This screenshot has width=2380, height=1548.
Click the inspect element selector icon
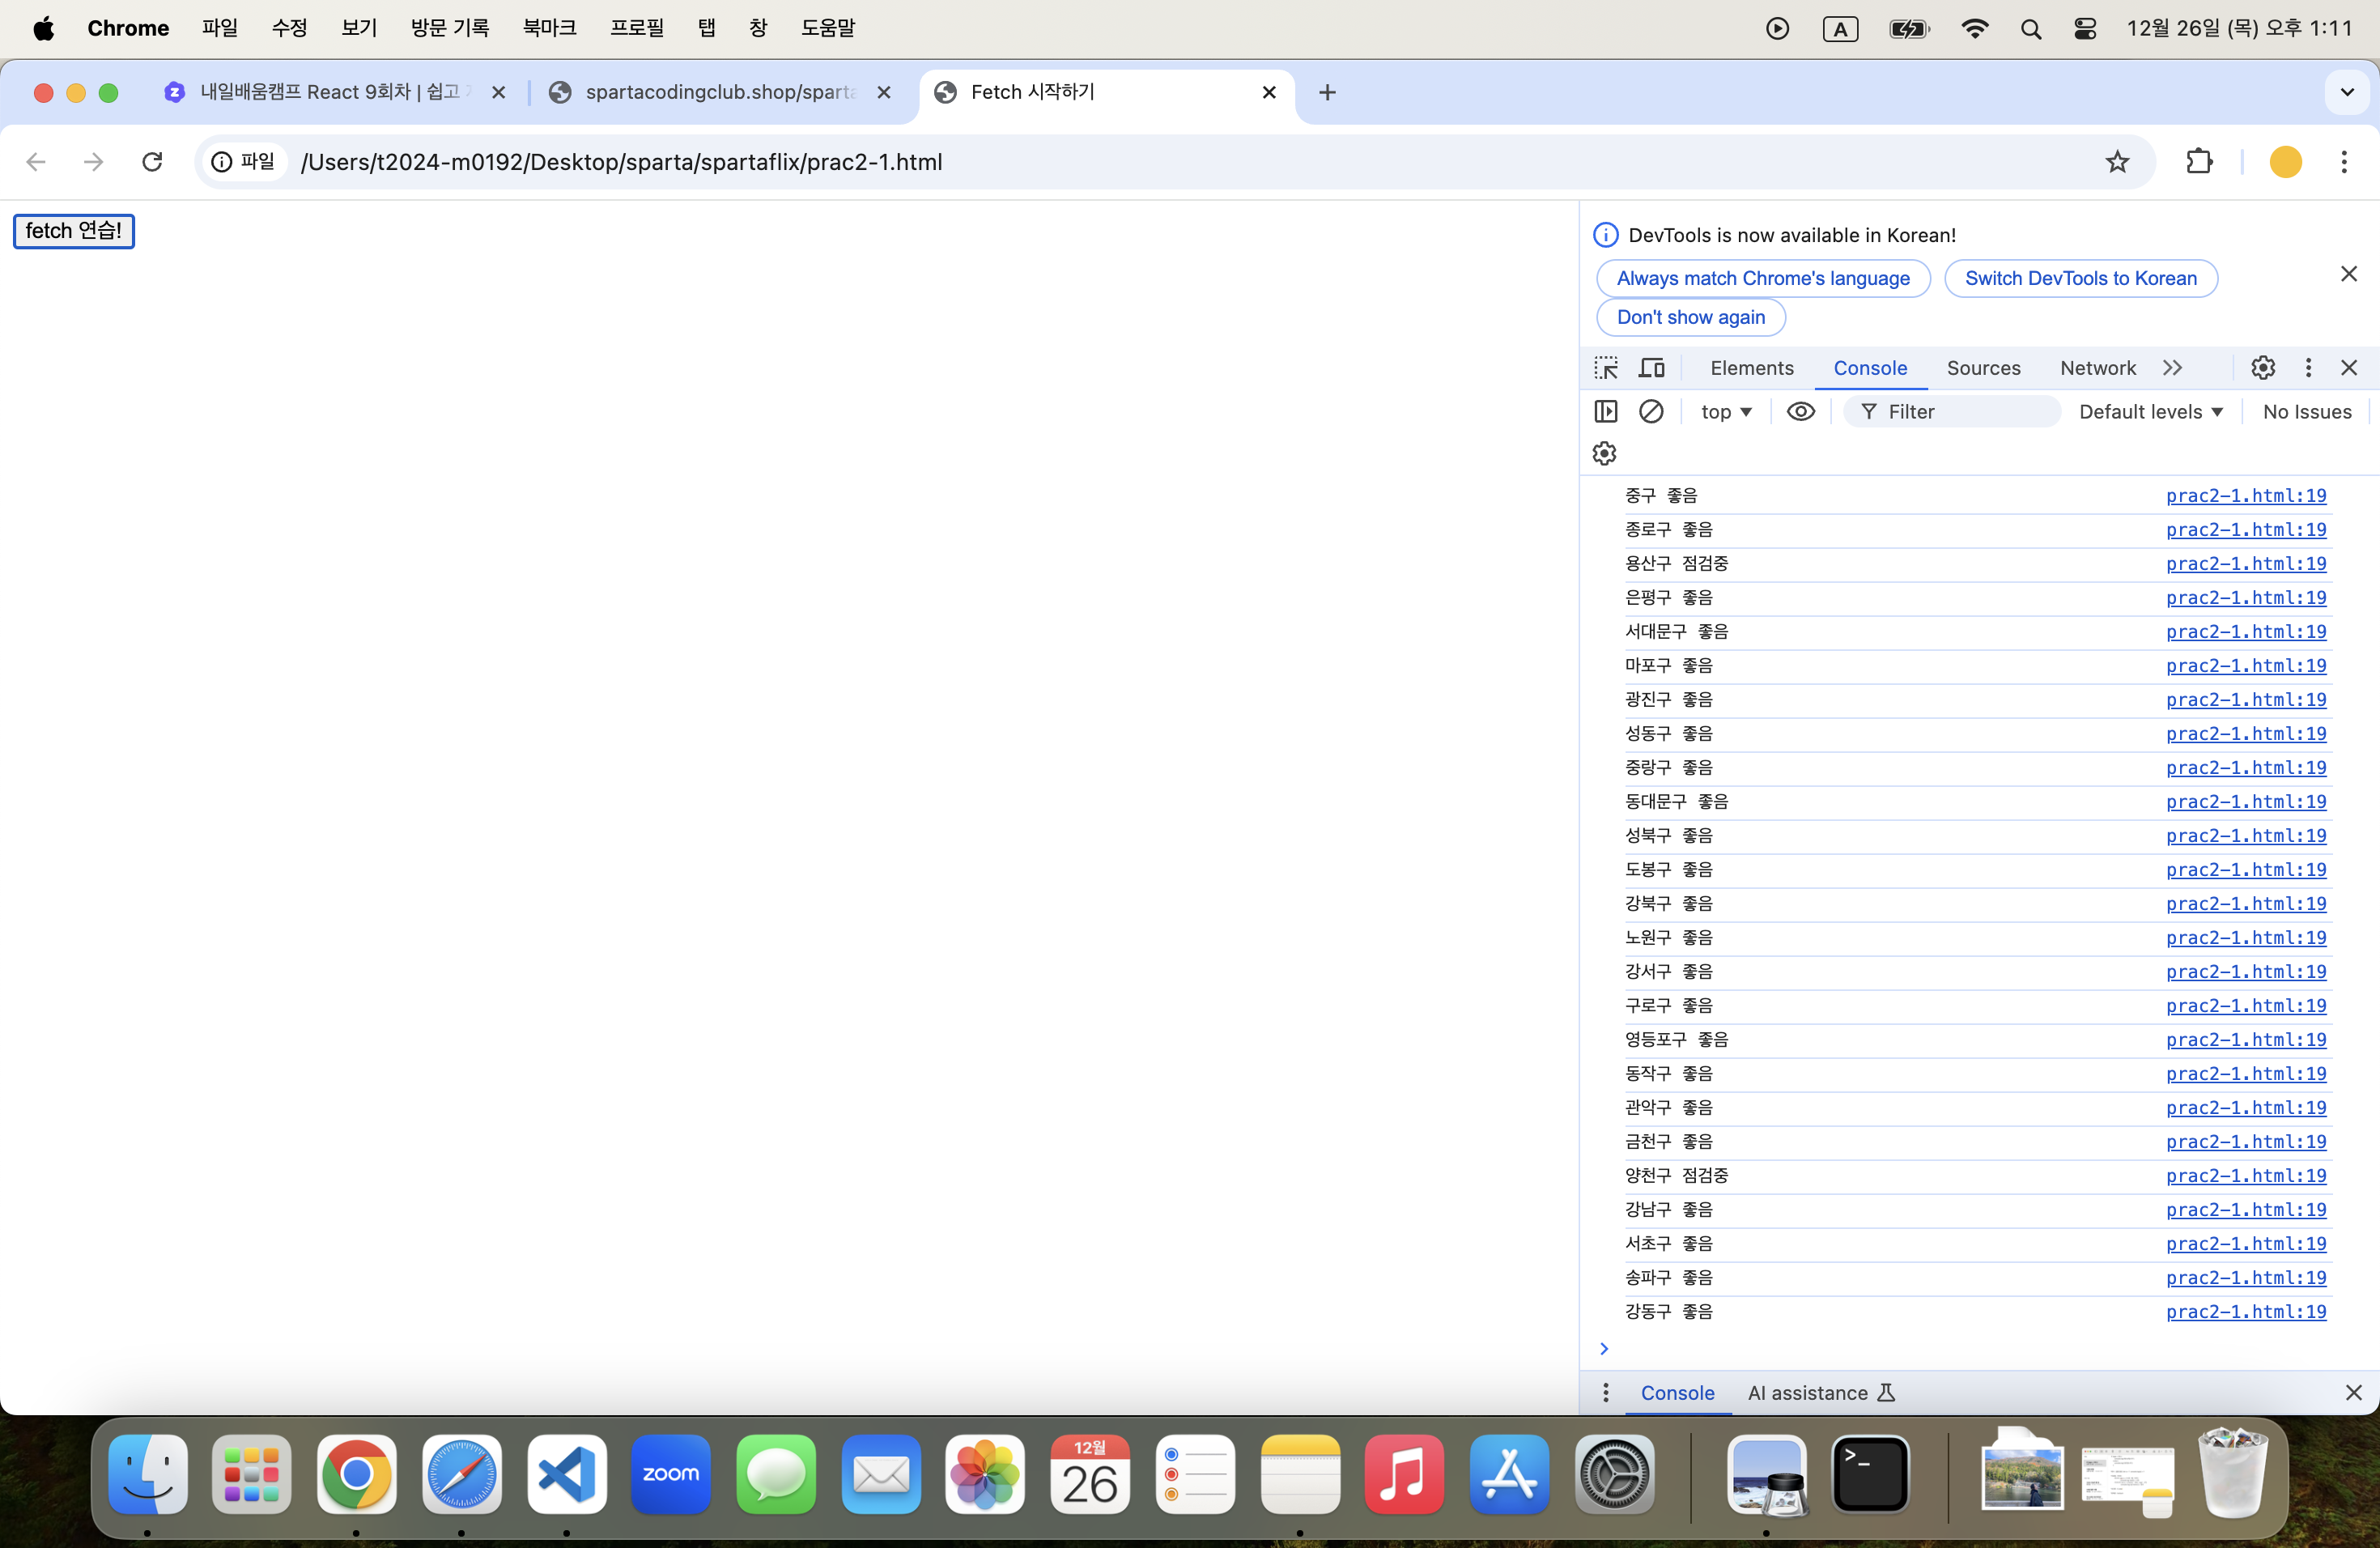(1606, 368)
